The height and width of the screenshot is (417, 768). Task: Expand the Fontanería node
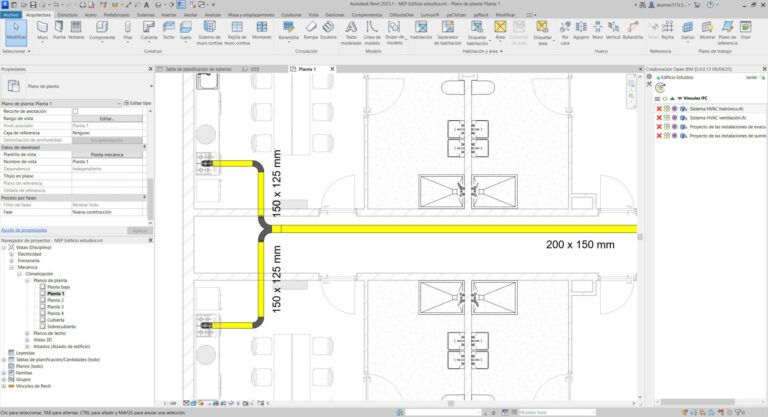11,261
